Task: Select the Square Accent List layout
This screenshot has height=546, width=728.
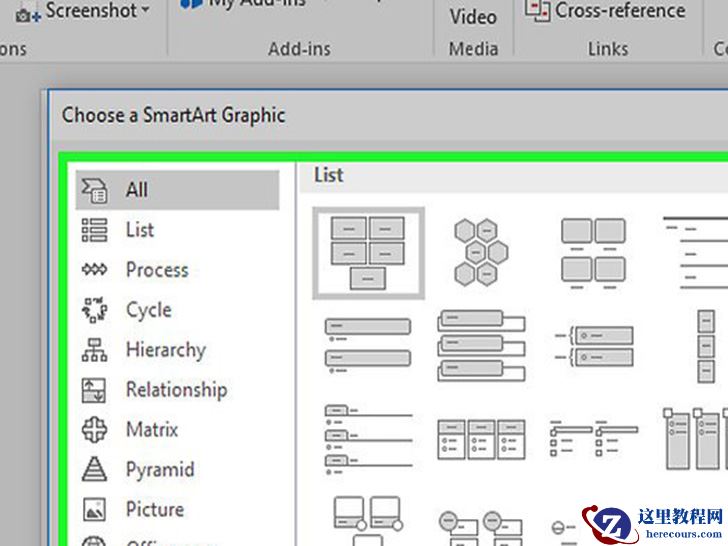Action: coord(594,439)
